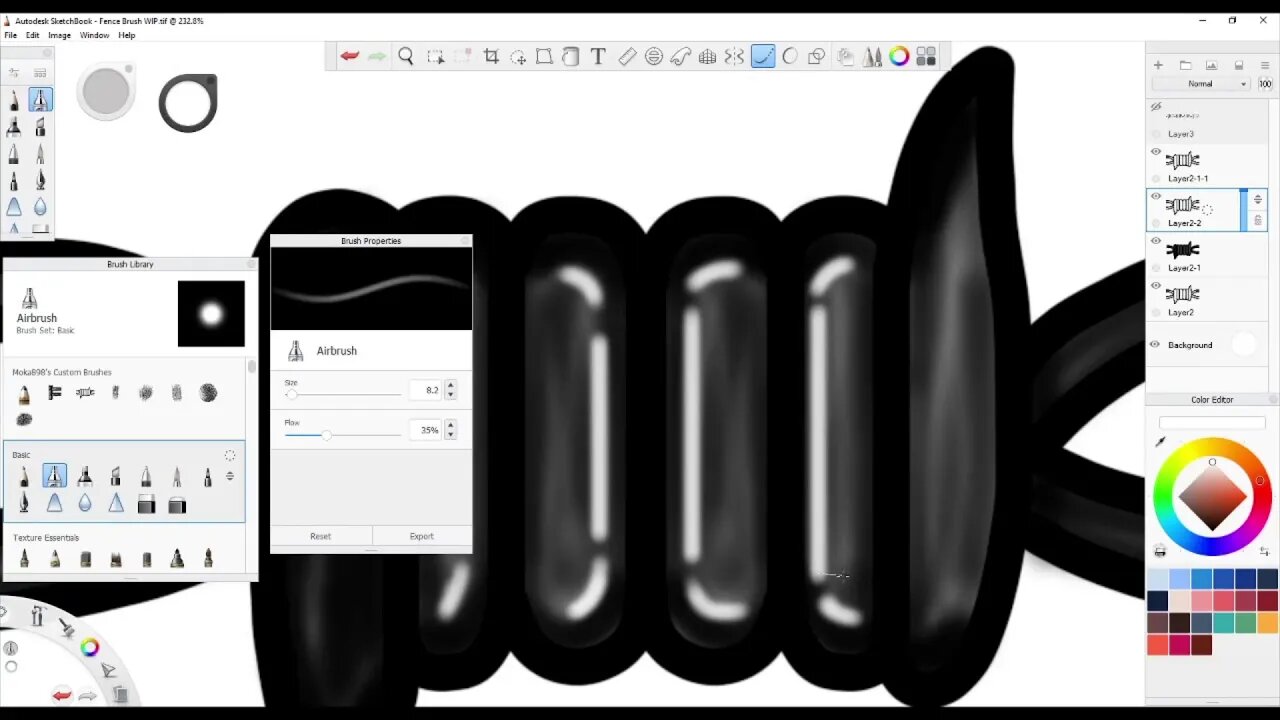Image resolution: width=1280 pixels, height=720 pixels.
Task: Increase brush Size with the up arrow
Action: coord(450,385)
